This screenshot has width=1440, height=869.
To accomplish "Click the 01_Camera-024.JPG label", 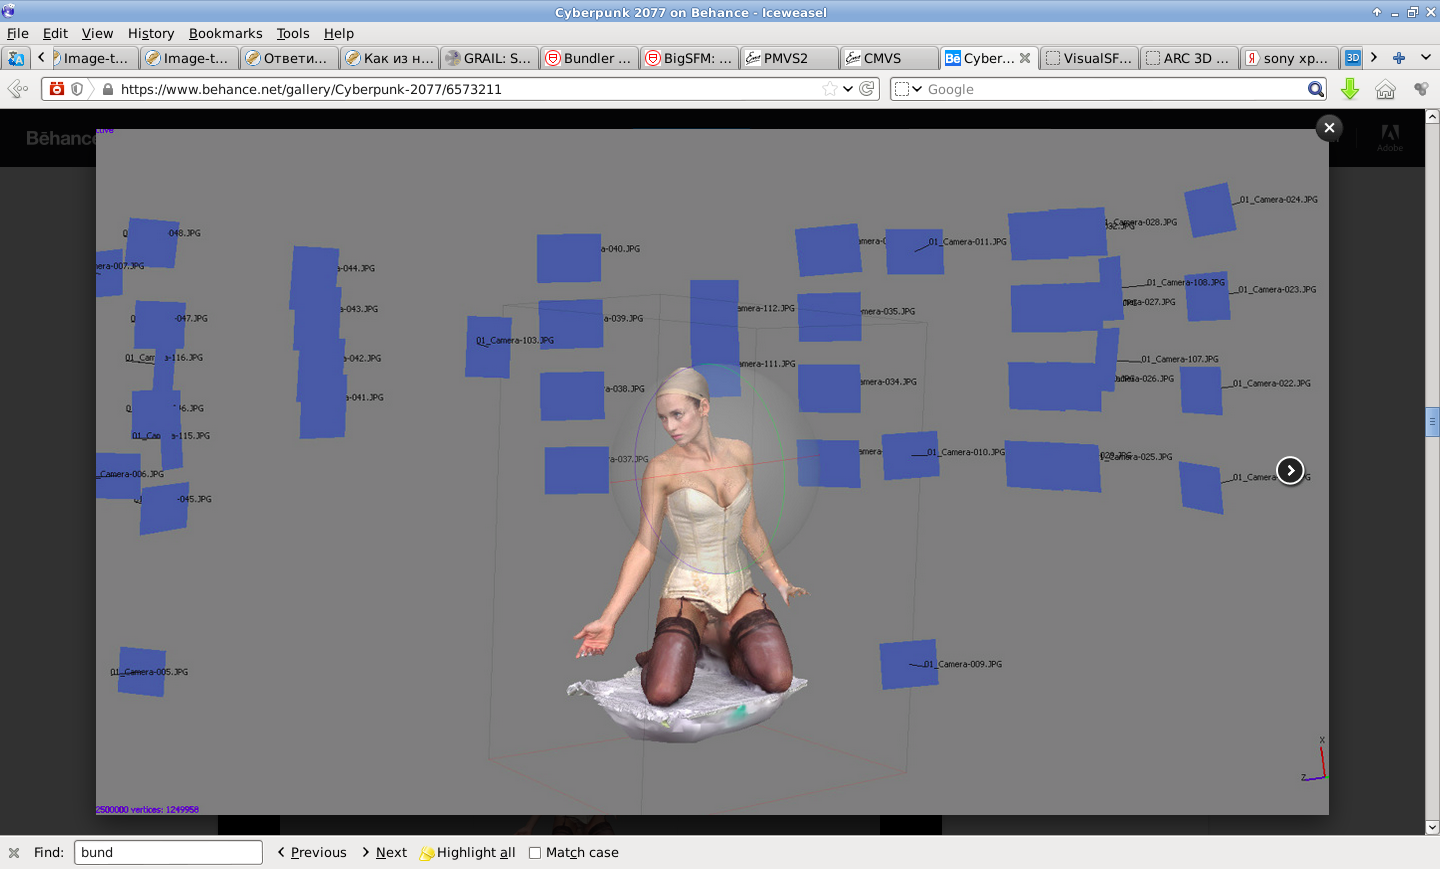I will pos(1279,200).
